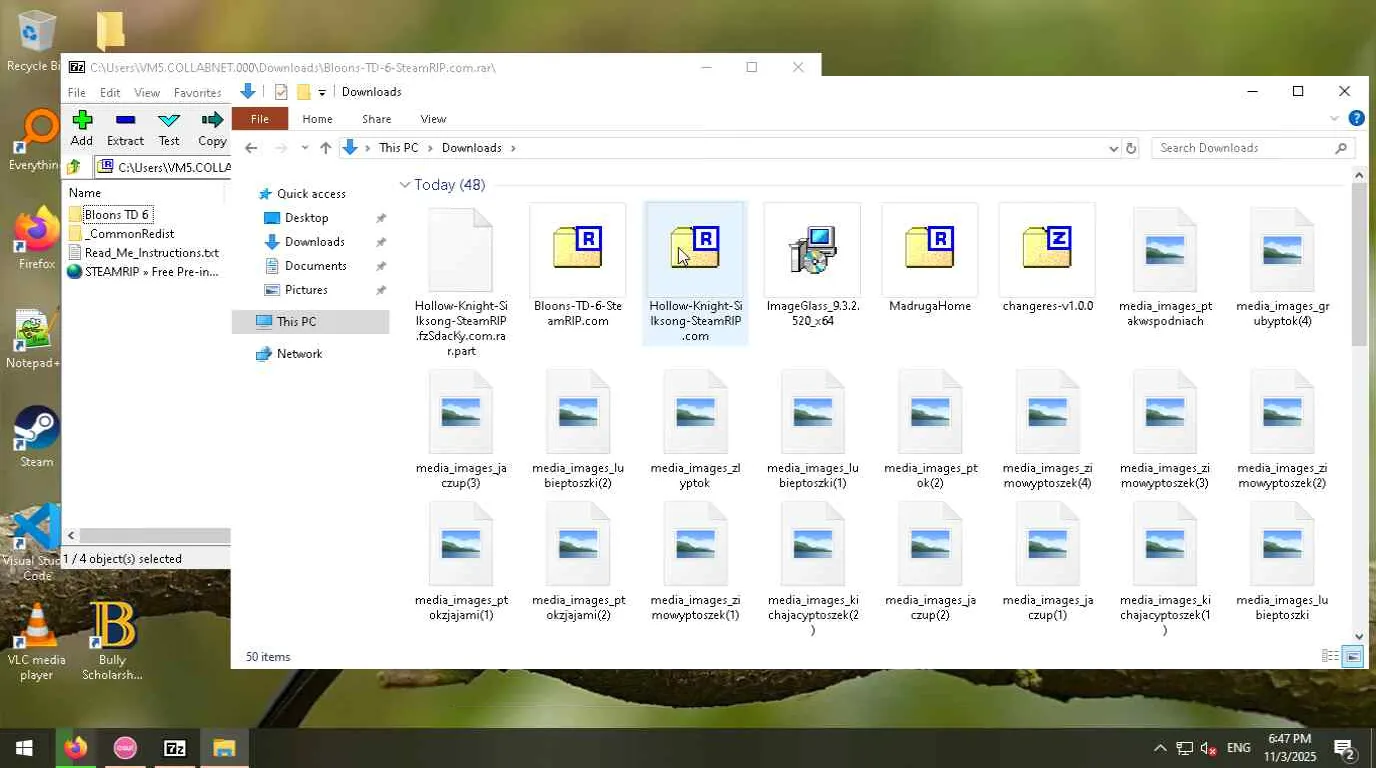
Task: Select This PC in navigation pane
Action: [310, 322]
